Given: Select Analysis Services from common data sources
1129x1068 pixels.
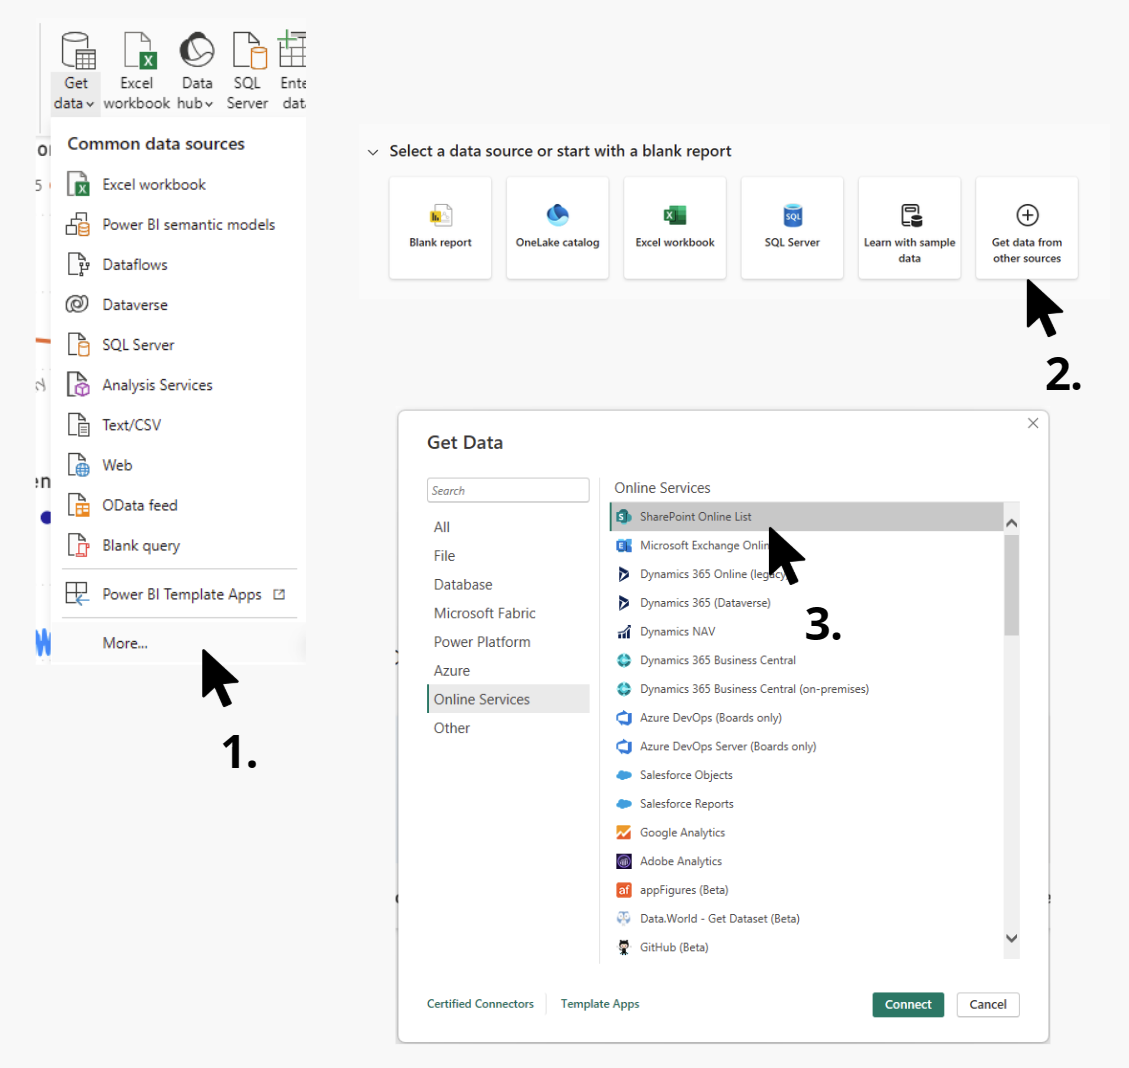Looking at the screenshot, I should 157,384.
